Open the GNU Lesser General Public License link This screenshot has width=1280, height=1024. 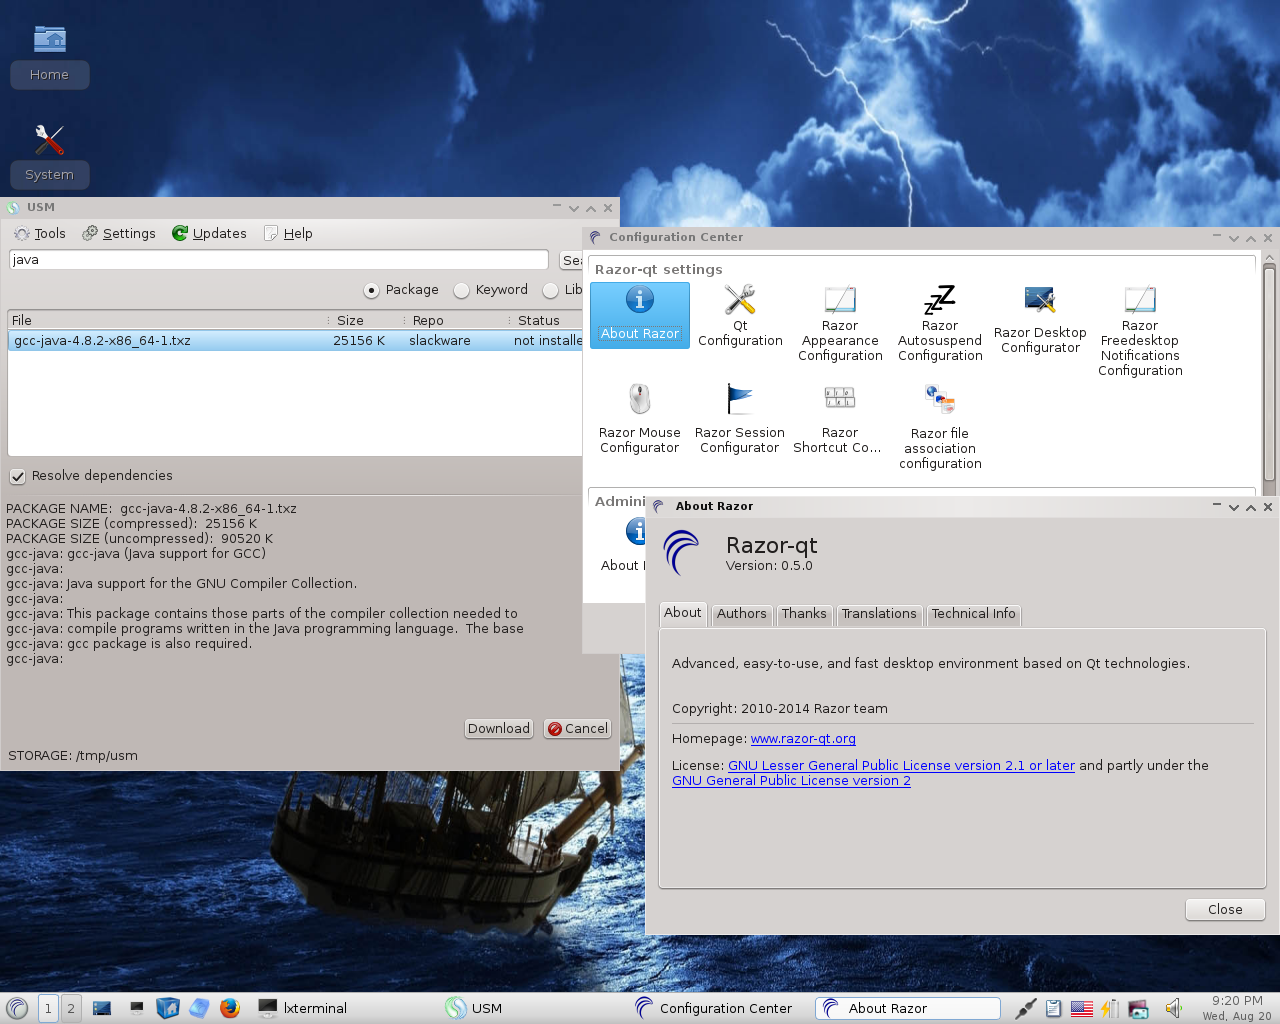[901, 766]
